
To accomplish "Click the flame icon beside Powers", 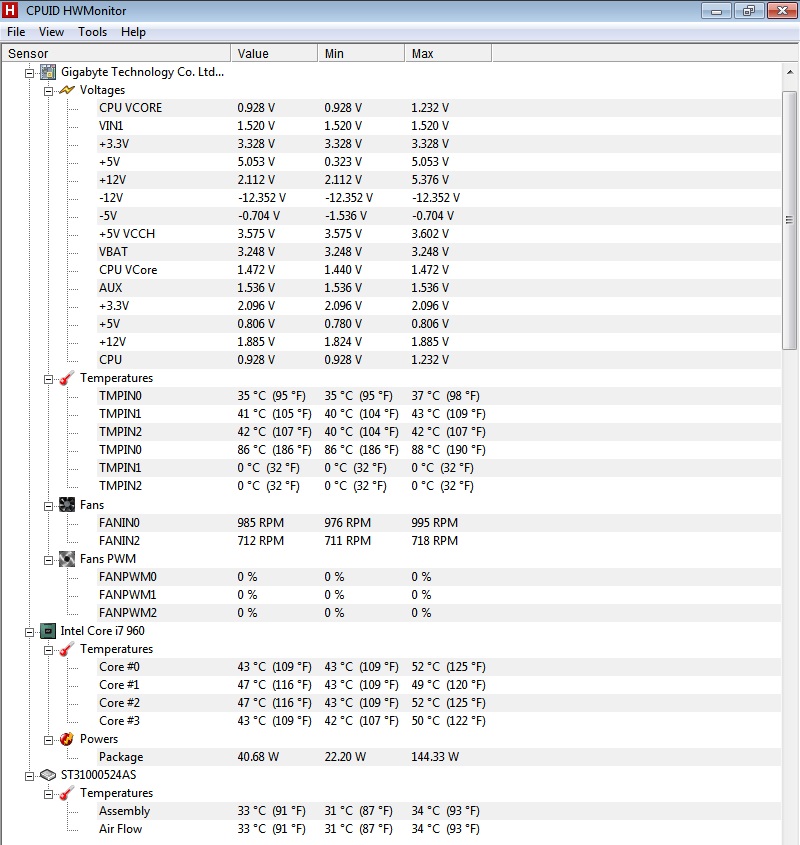I will click(67, 739).
